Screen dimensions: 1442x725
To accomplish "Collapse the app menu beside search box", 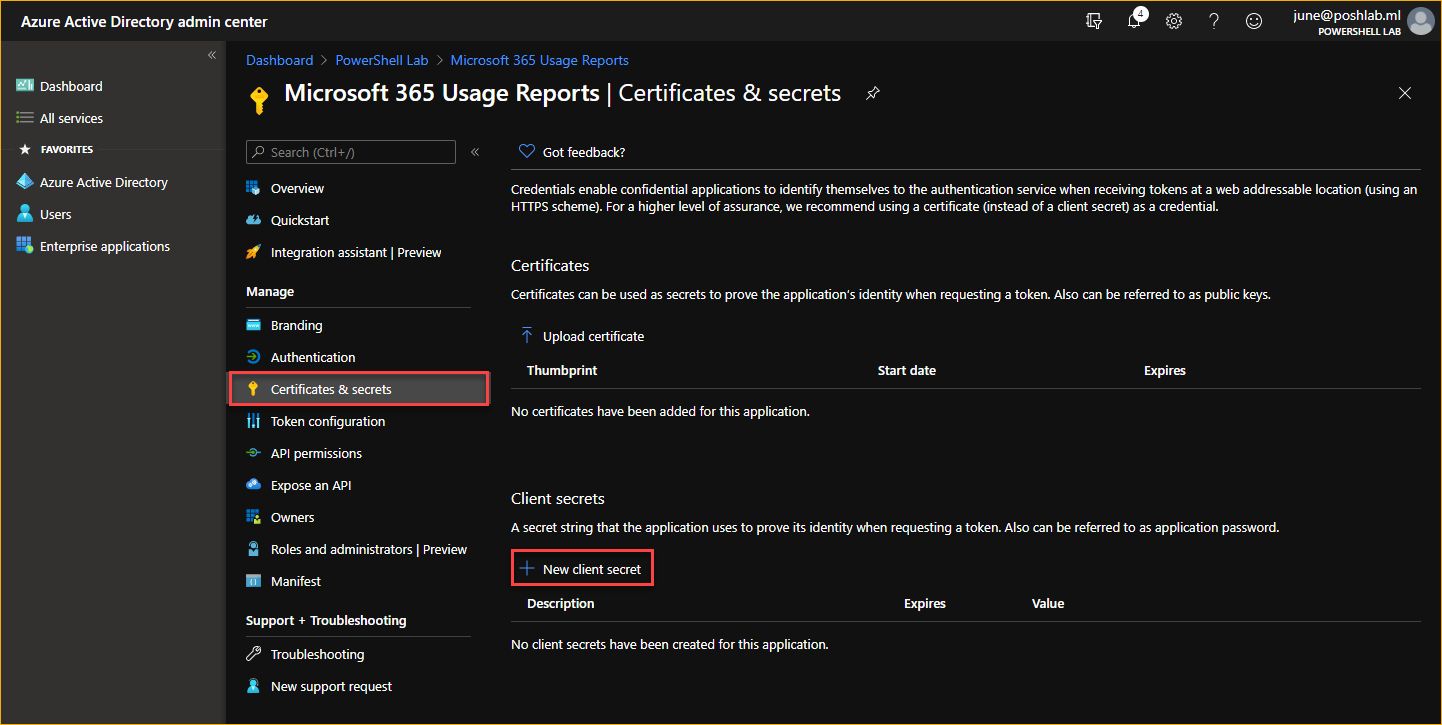I will coord(475,152).
